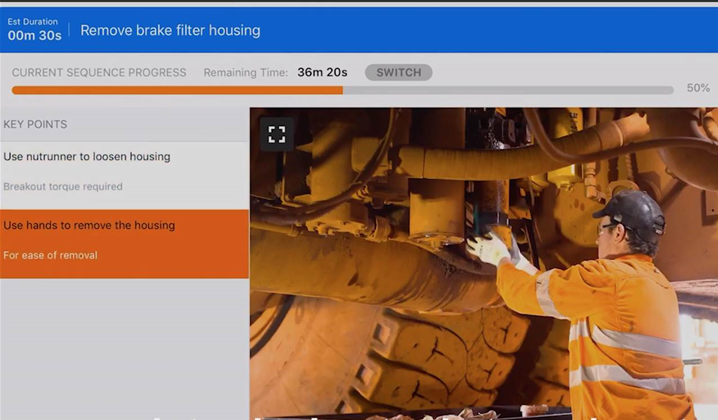
Task: Select Use nutrunner to loosen housing step
Action: click(87, 157)
